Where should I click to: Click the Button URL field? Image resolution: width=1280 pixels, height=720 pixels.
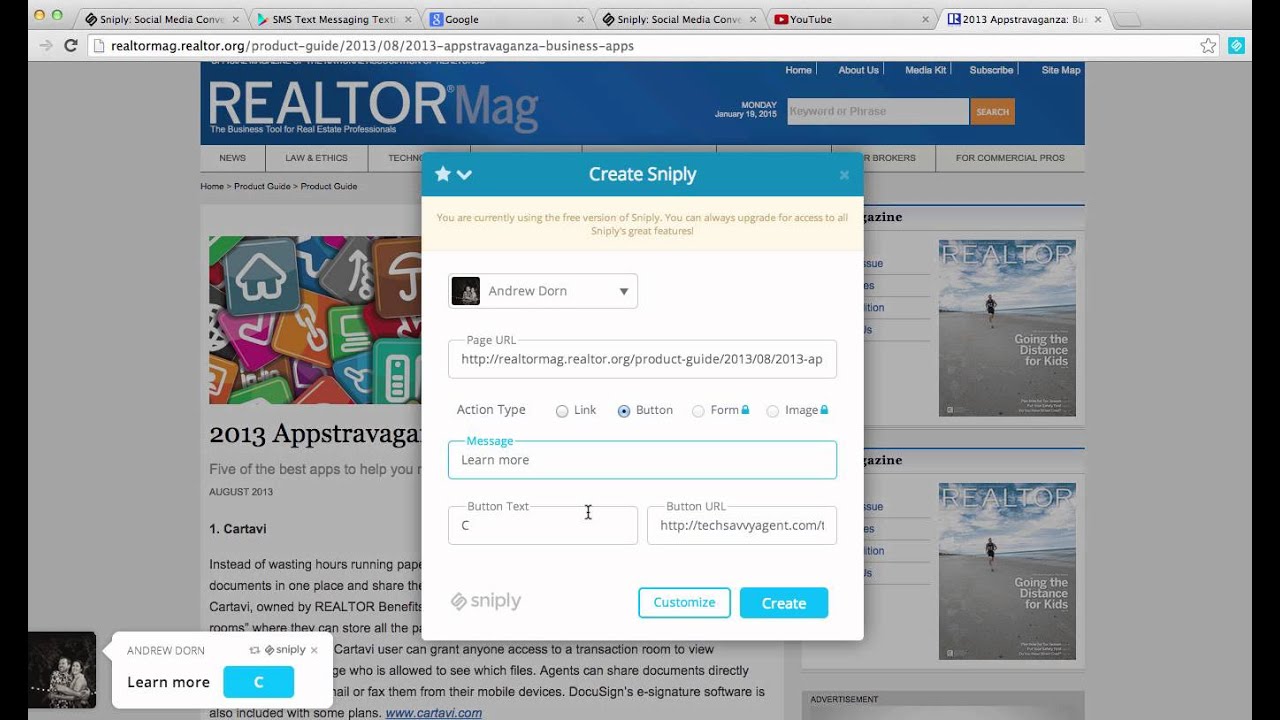point(742,525)
